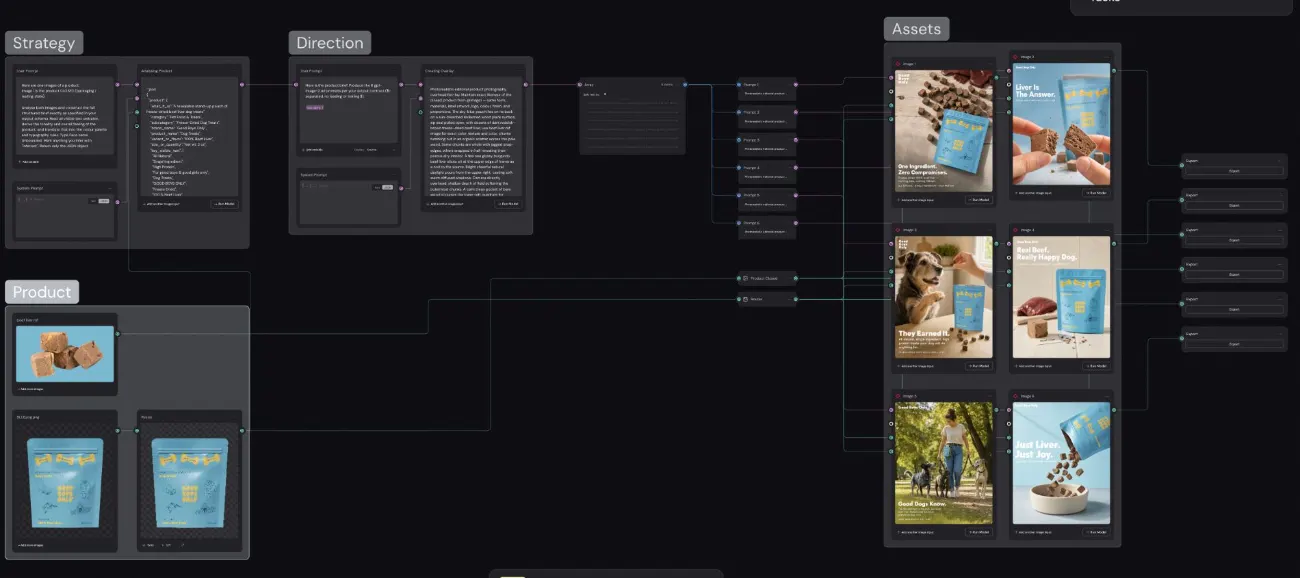Select the Prompt 5 node

coord(767,198)
